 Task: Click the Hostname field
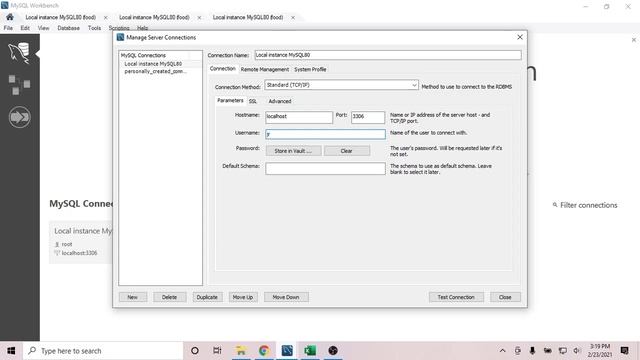click(299, 117)
